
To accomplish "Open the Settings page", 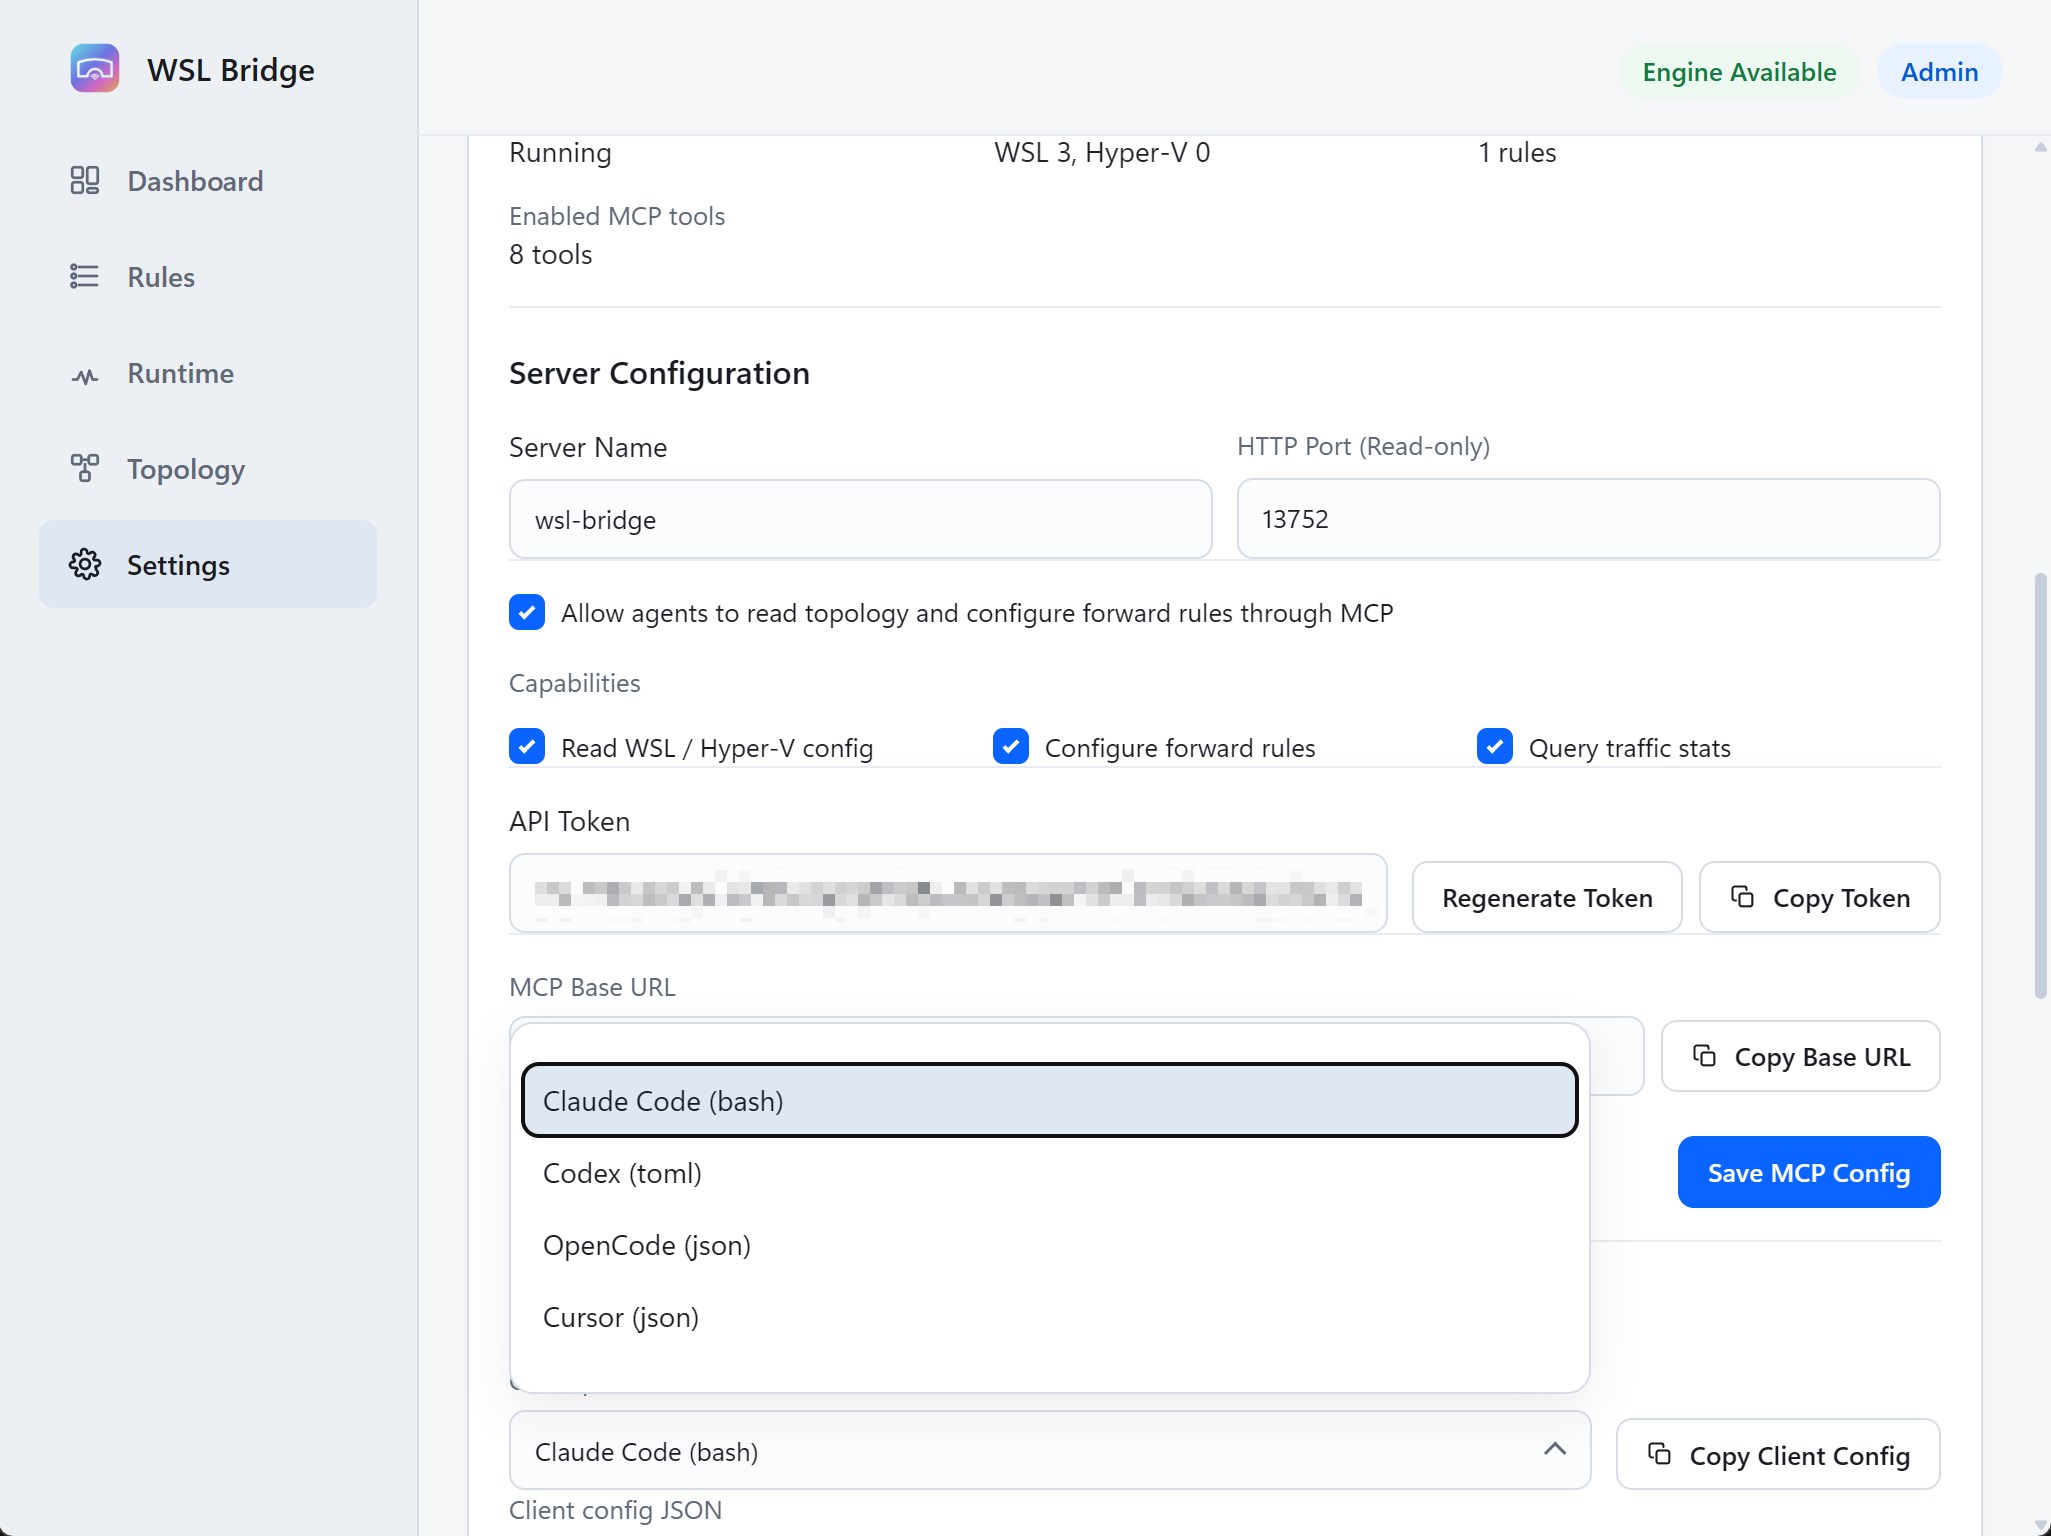I will (x=208, y=565).
